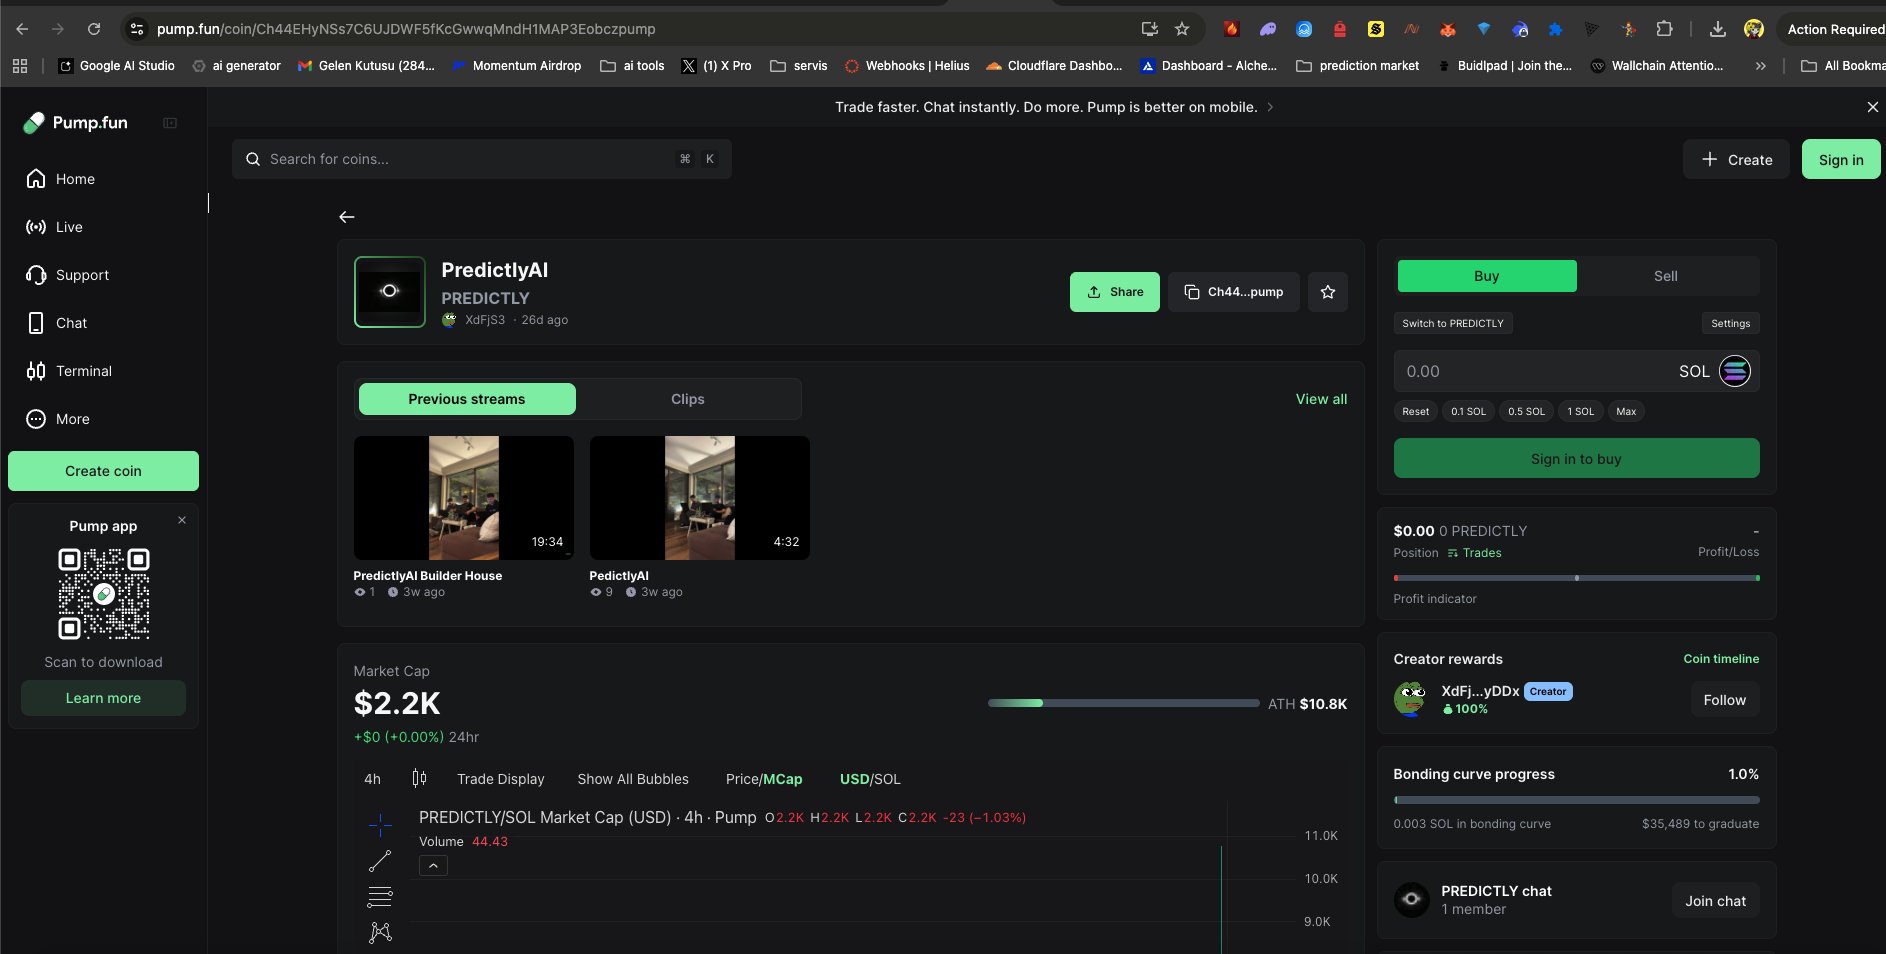Select the Previous streams tab

(466, 399)
